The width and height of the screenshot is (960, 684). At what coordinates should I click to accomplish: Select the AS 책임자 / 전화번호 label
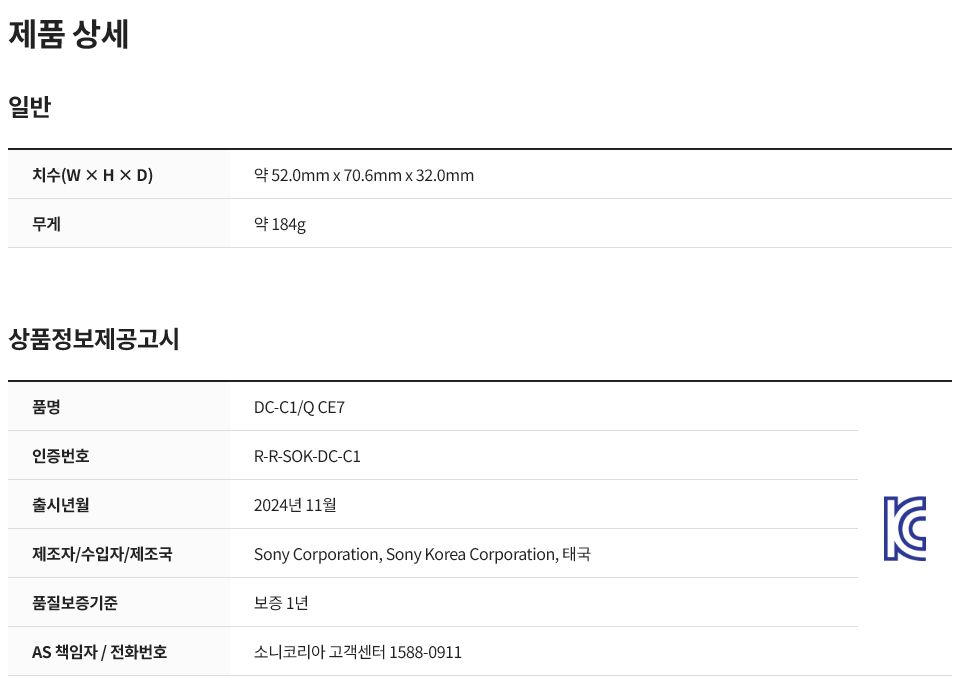[99, 652]
